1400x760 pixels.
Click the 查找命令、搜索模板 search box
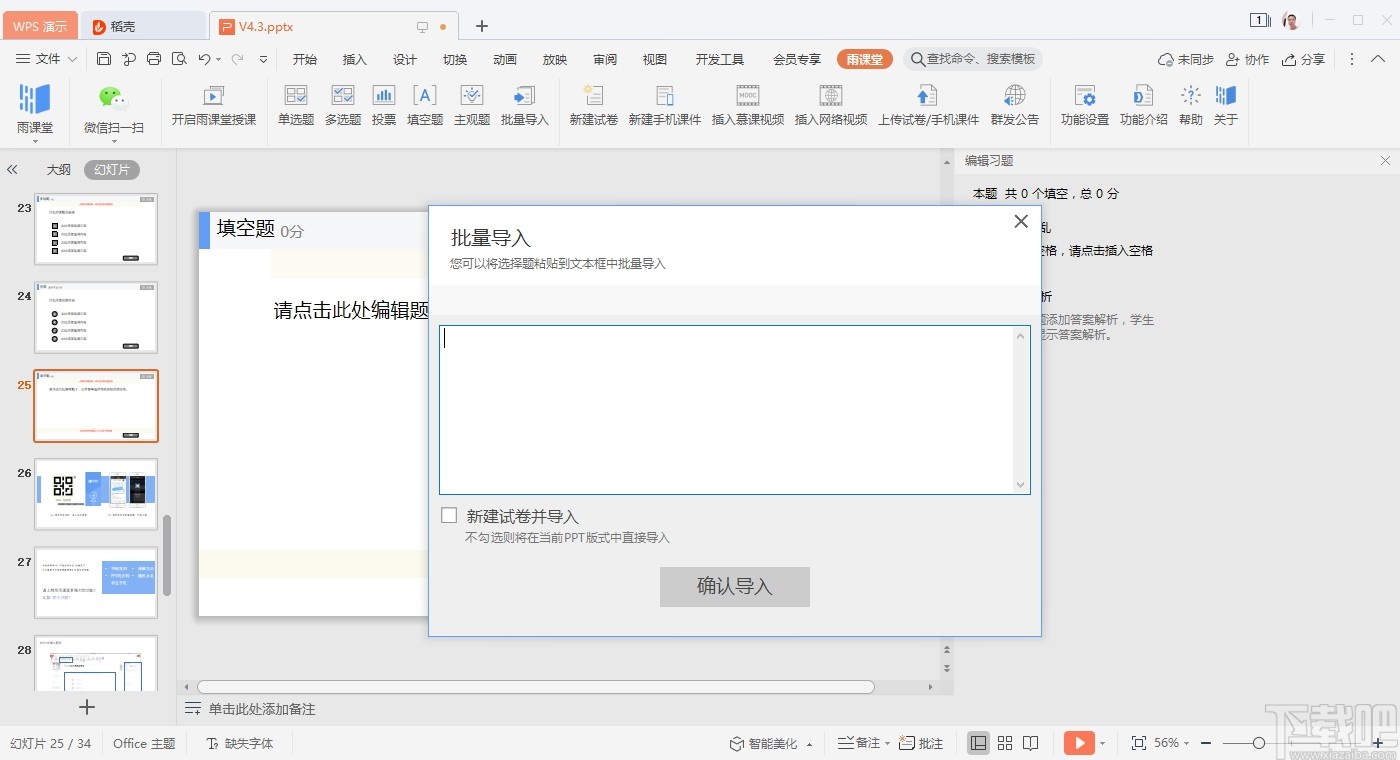(972, 59)
